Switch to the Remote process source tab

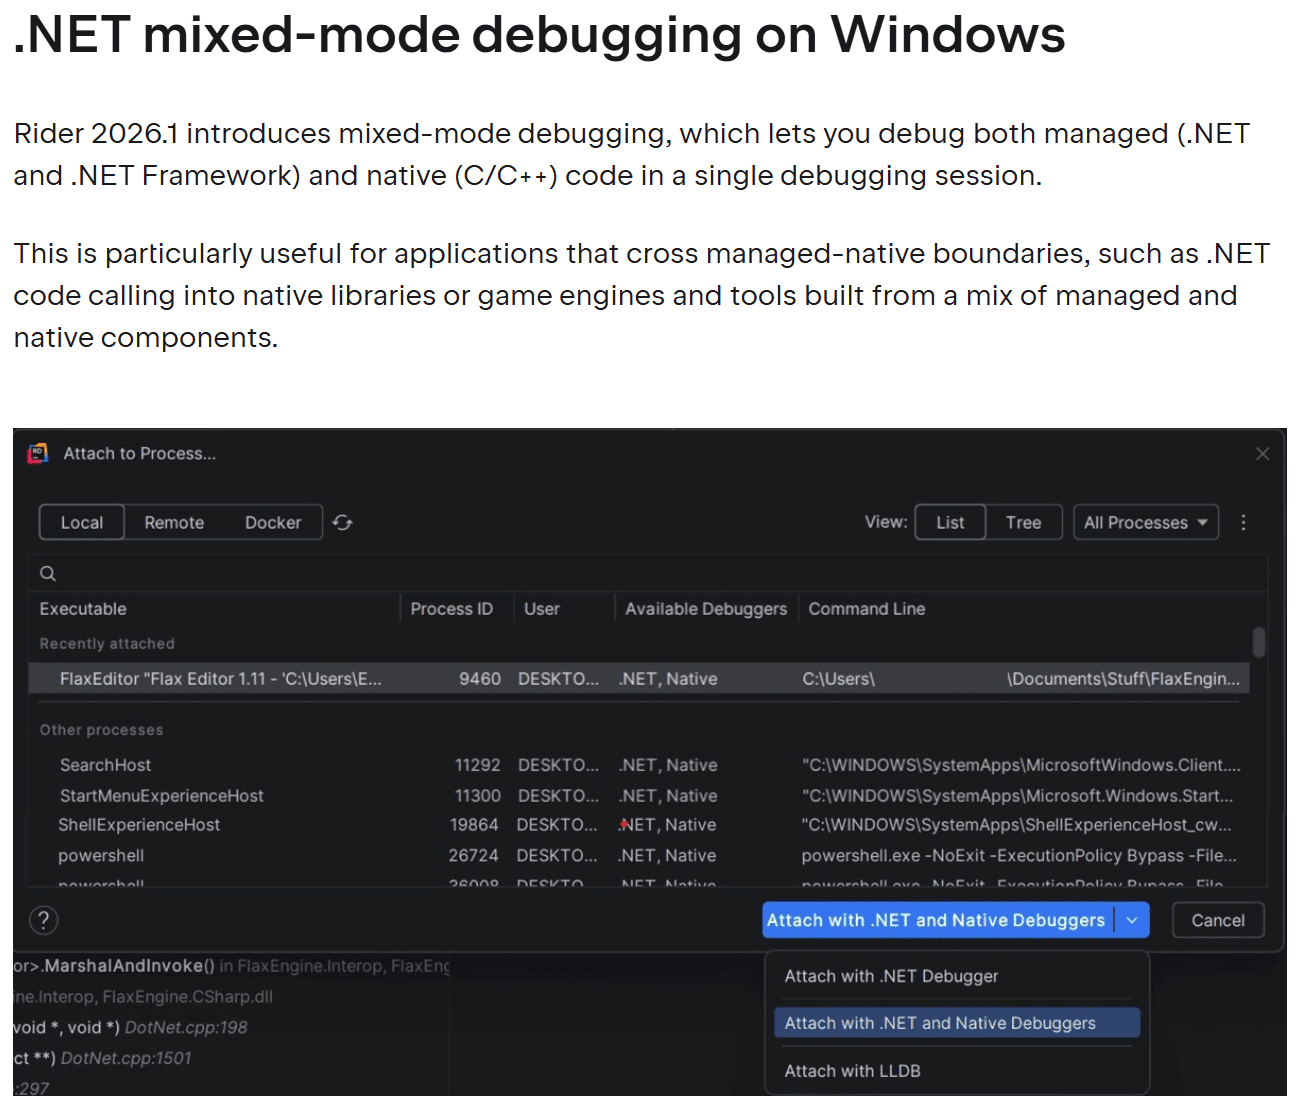pyautogui.click(x=174, y=521)
